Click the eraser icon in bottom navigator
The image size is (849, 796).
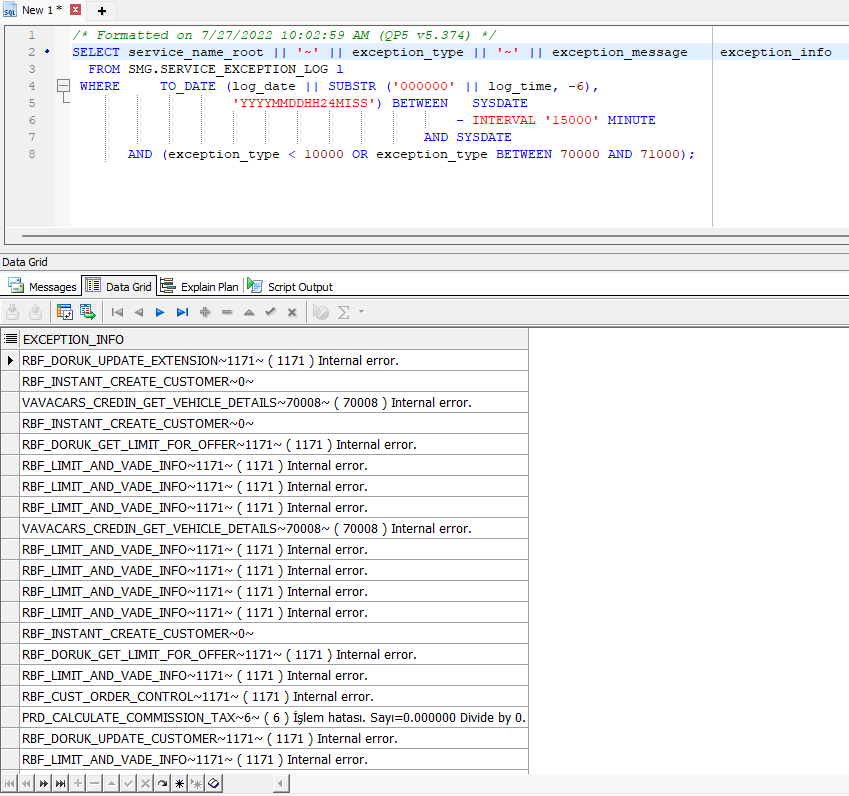(x=214, y=783)
